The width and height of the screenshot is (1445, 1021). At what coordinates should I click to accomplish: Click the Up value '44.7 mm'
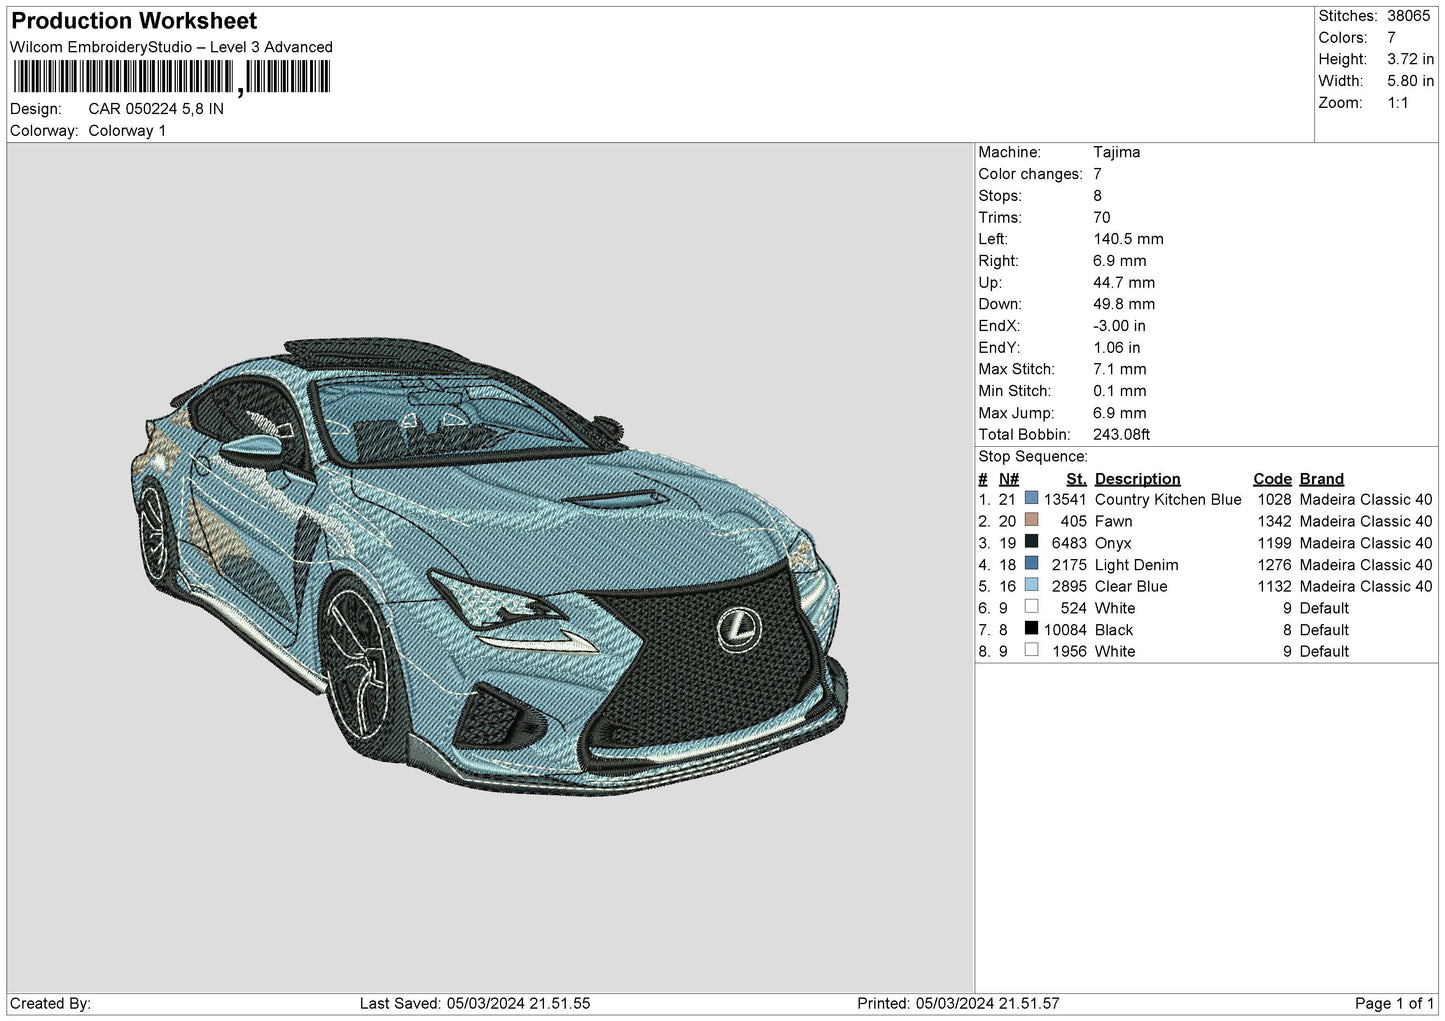coord(1124,283)
